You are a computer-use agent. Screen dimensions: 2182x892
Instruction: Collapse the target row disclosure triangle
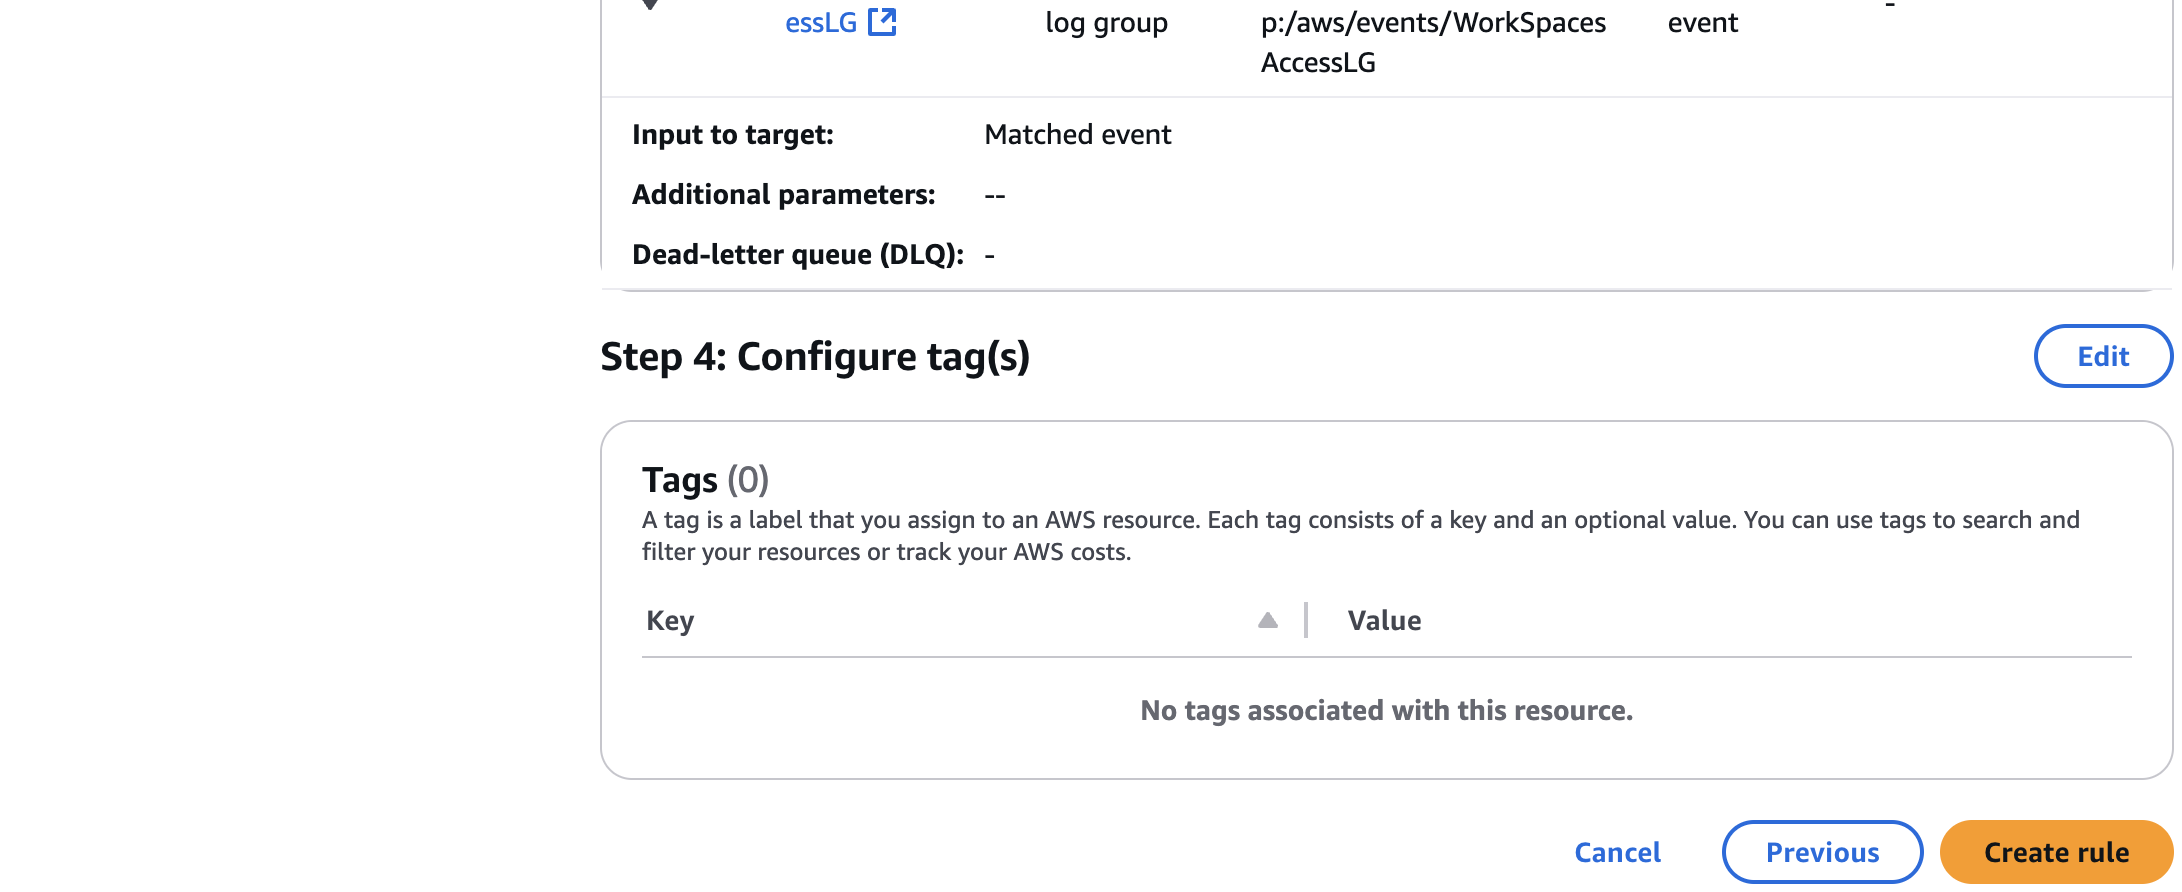coord(650,5)
